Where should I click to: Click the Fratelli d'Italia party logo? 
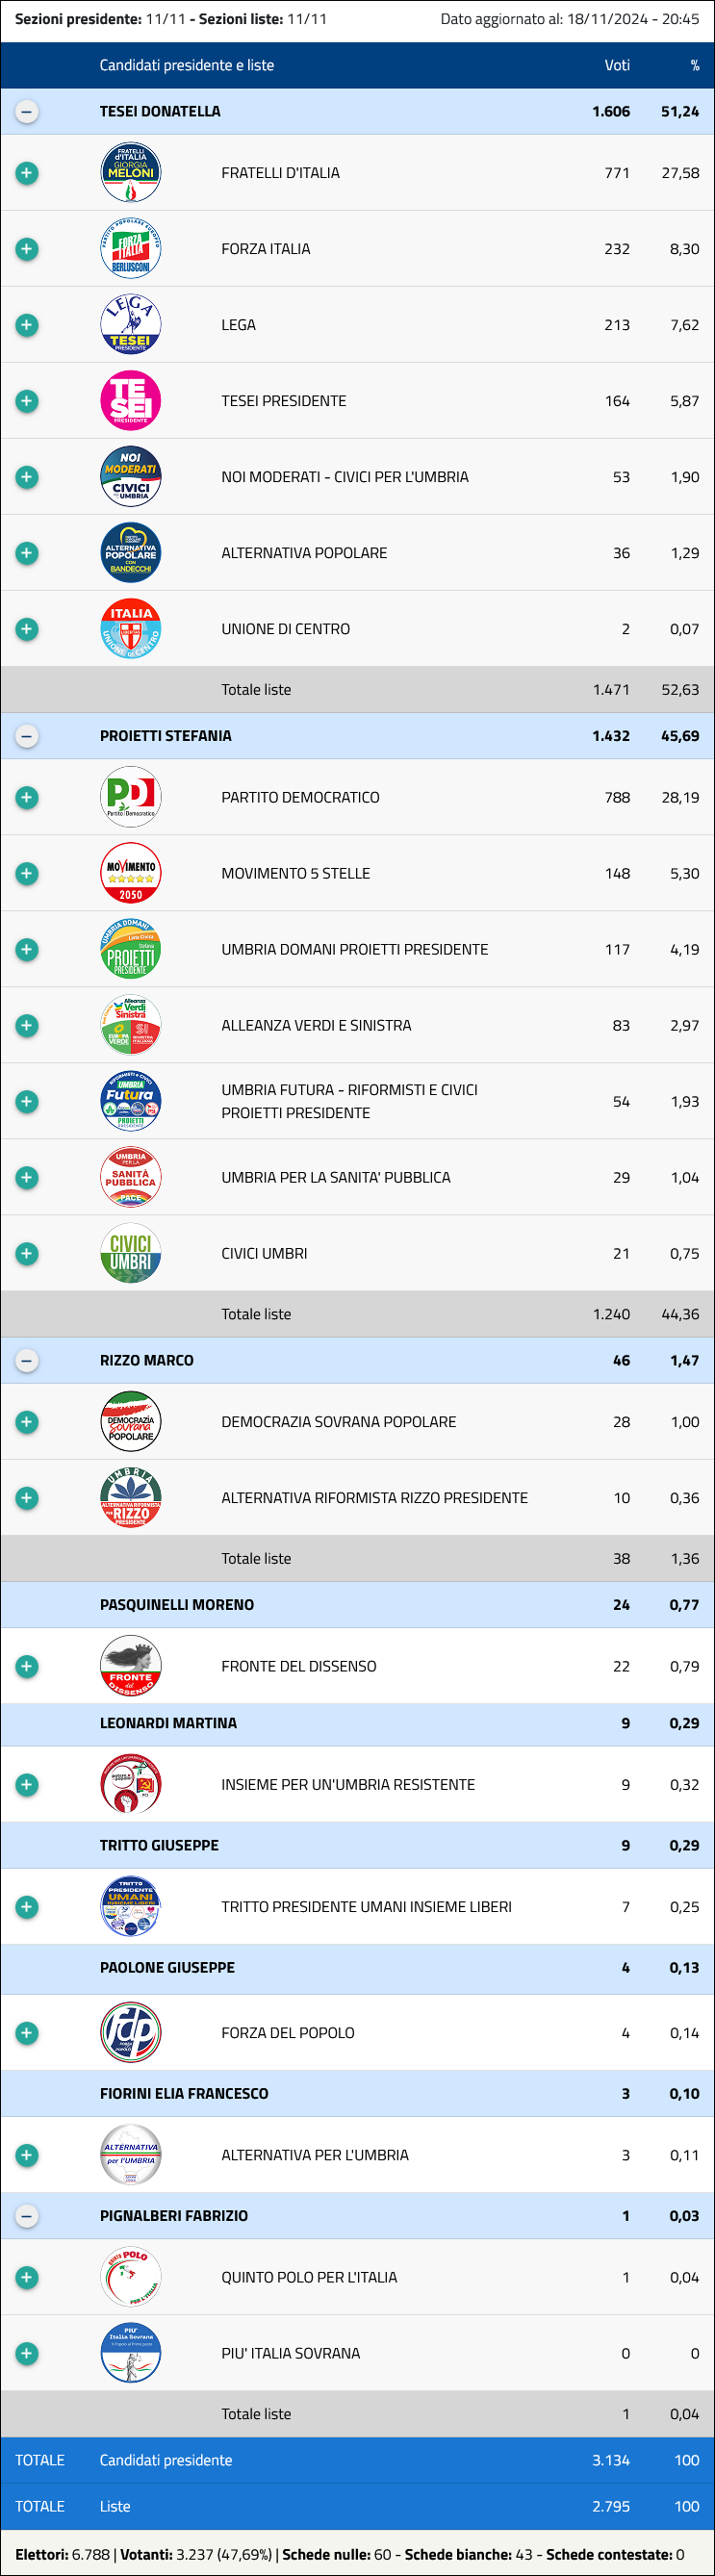(131, 173)
